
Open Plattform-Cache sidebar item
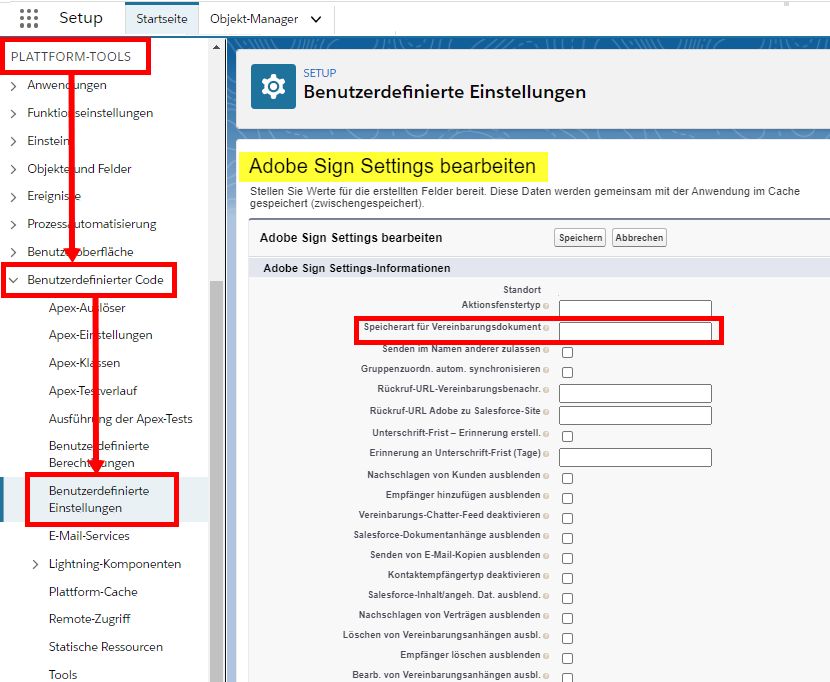tap(93, 592)
